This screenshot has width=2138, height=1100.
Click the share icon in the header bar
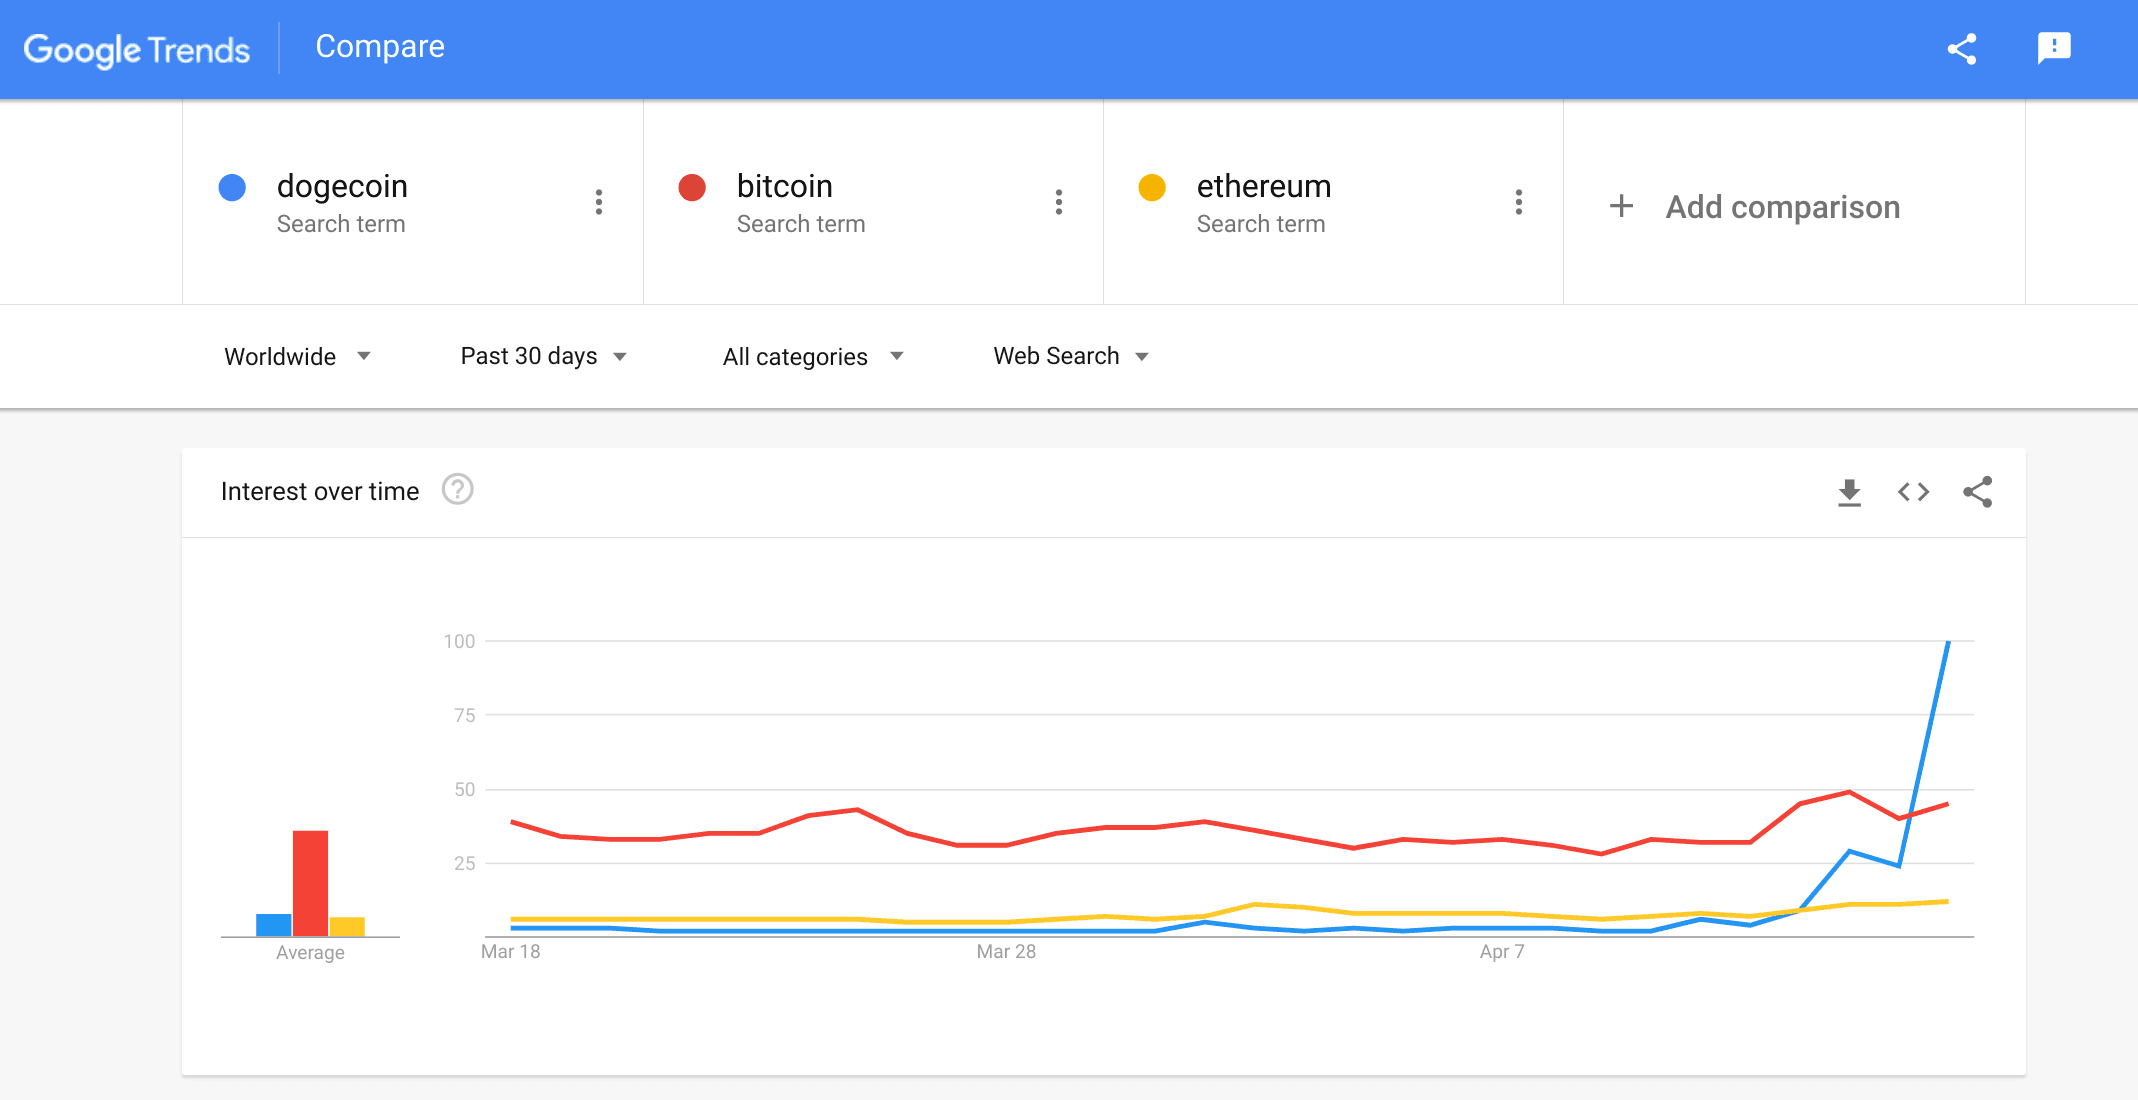click(1962, 49)
